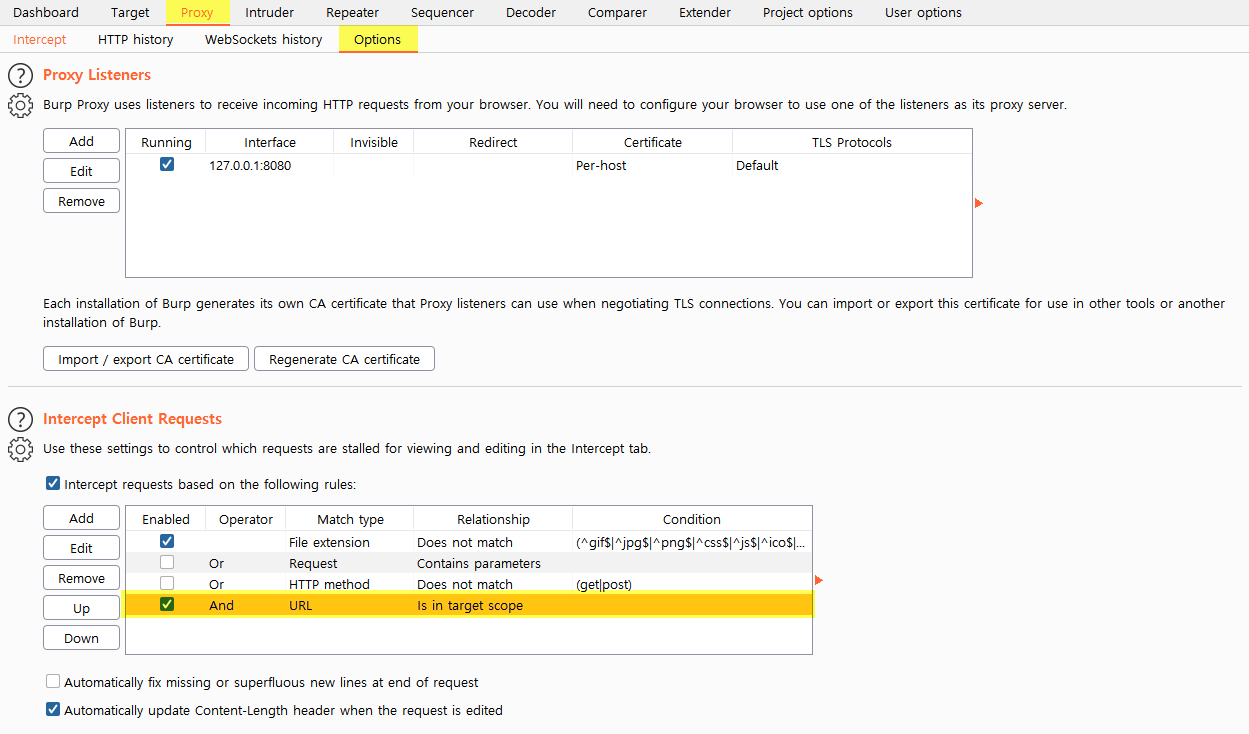Click the Redirect column header
The image size is (1249, 734).
click(493, 142)
